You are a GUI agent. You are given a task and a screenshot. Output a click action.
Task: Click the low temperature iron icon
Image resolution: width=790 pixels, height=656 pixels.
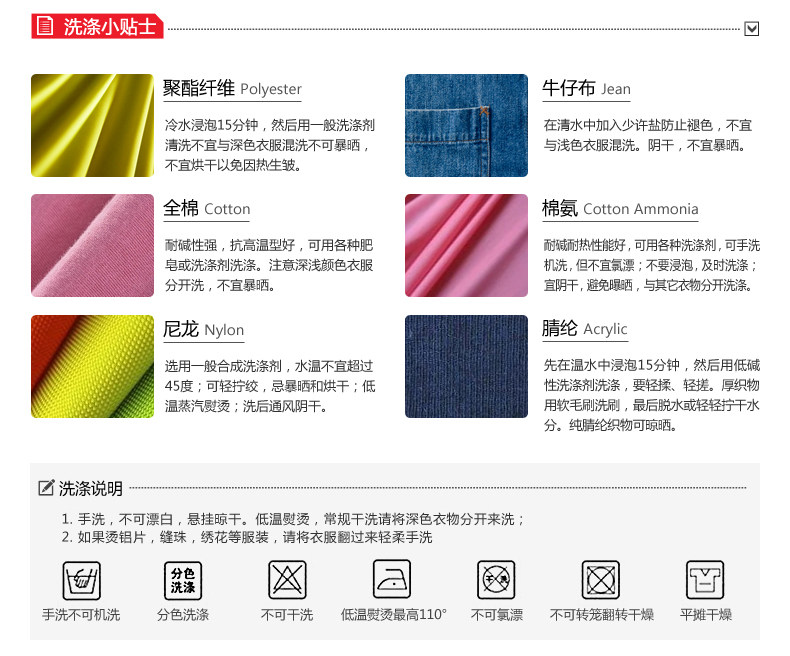click(392, 579)
